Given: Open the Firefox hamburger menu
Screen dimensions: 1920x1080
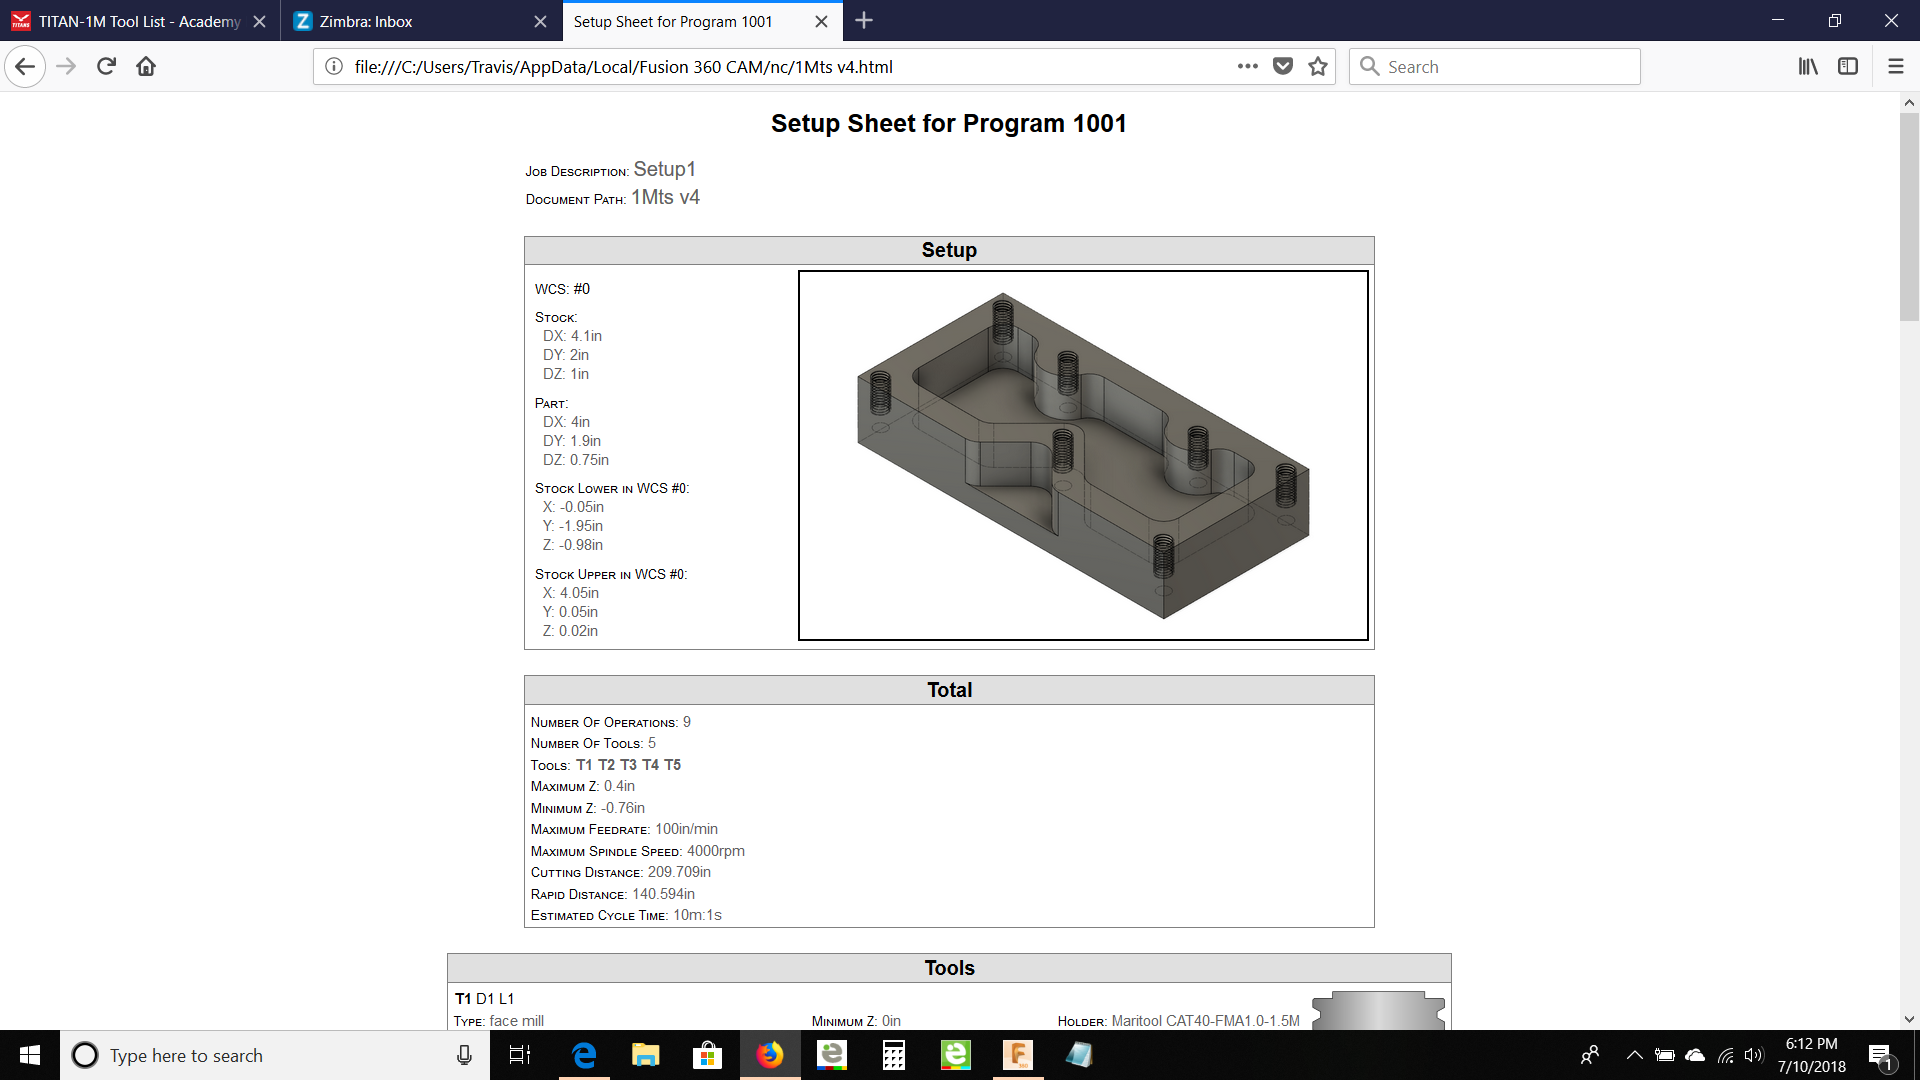Looking at the screenshot, I should 1895,67.
